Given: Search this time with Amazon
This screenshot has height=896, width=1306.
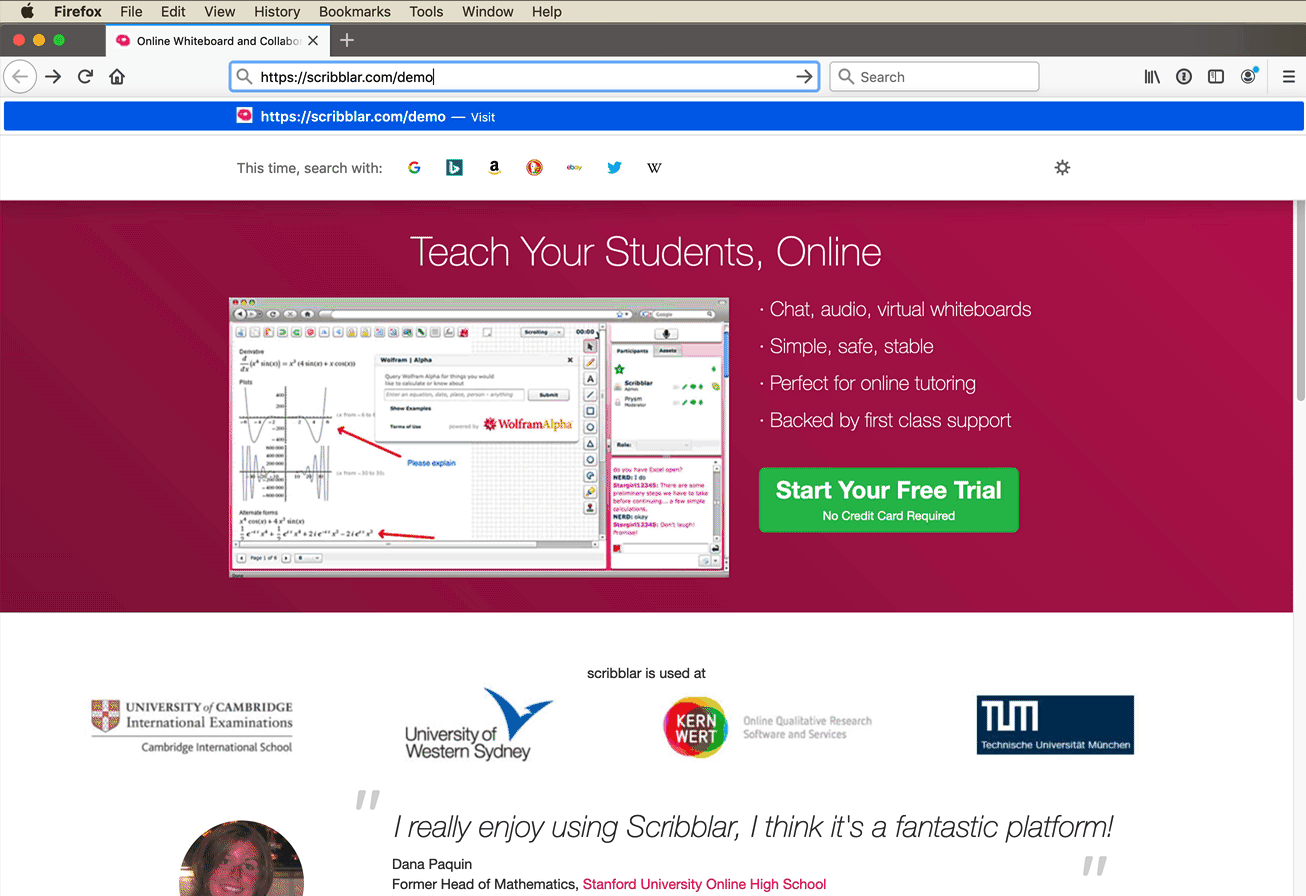Looking at the screenshot, I should (494, 168).
